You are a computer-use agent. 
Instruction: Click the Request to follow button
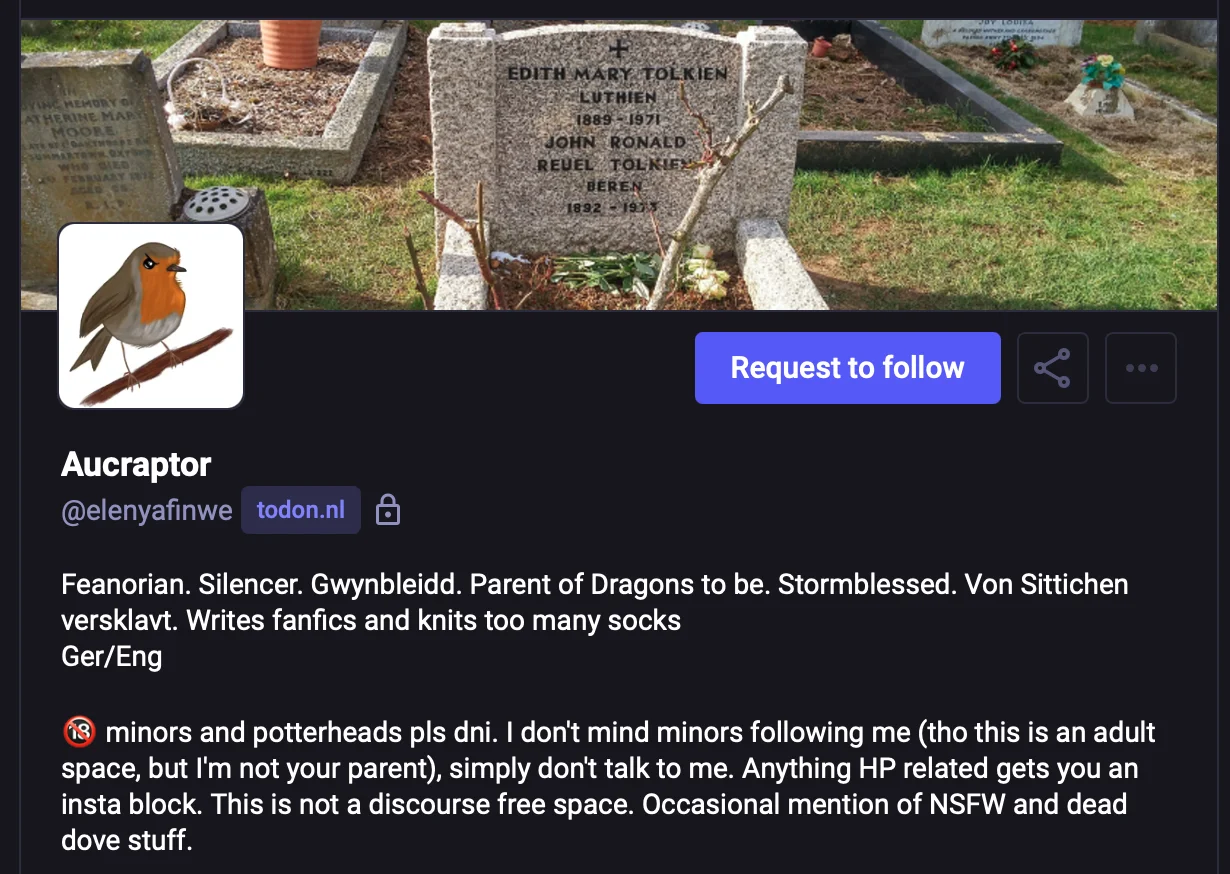tap(847, 368)
